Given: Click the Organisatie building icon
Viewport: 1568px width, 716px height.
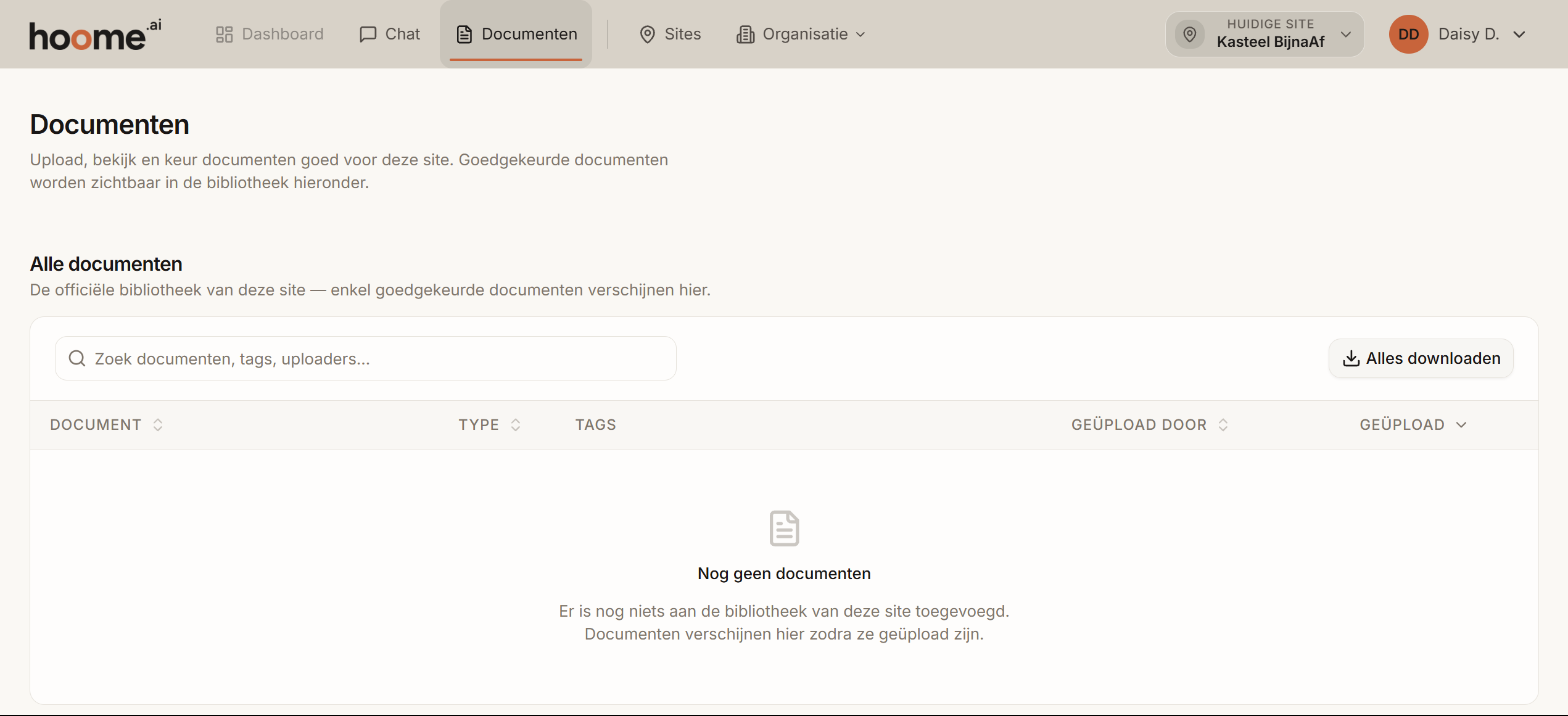Looking at the screenshot, I should click(745, 34).
